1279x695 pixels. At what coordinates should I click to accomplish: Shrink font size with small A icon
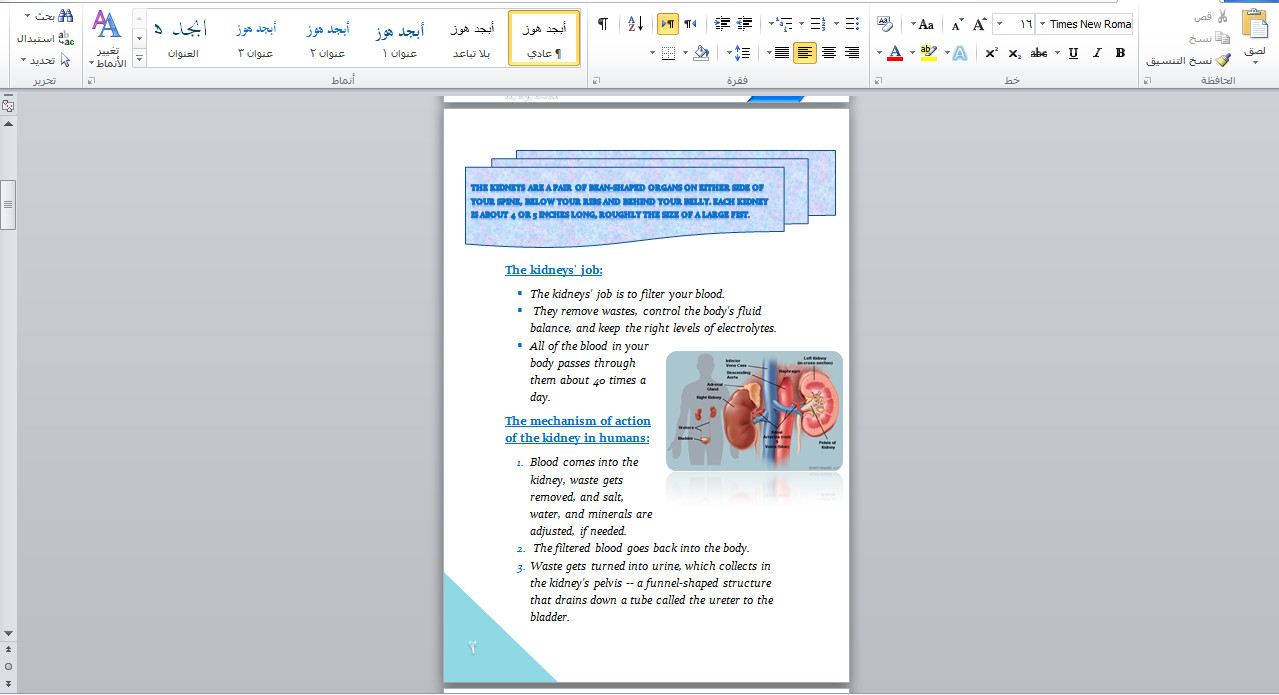coord(957,24)
